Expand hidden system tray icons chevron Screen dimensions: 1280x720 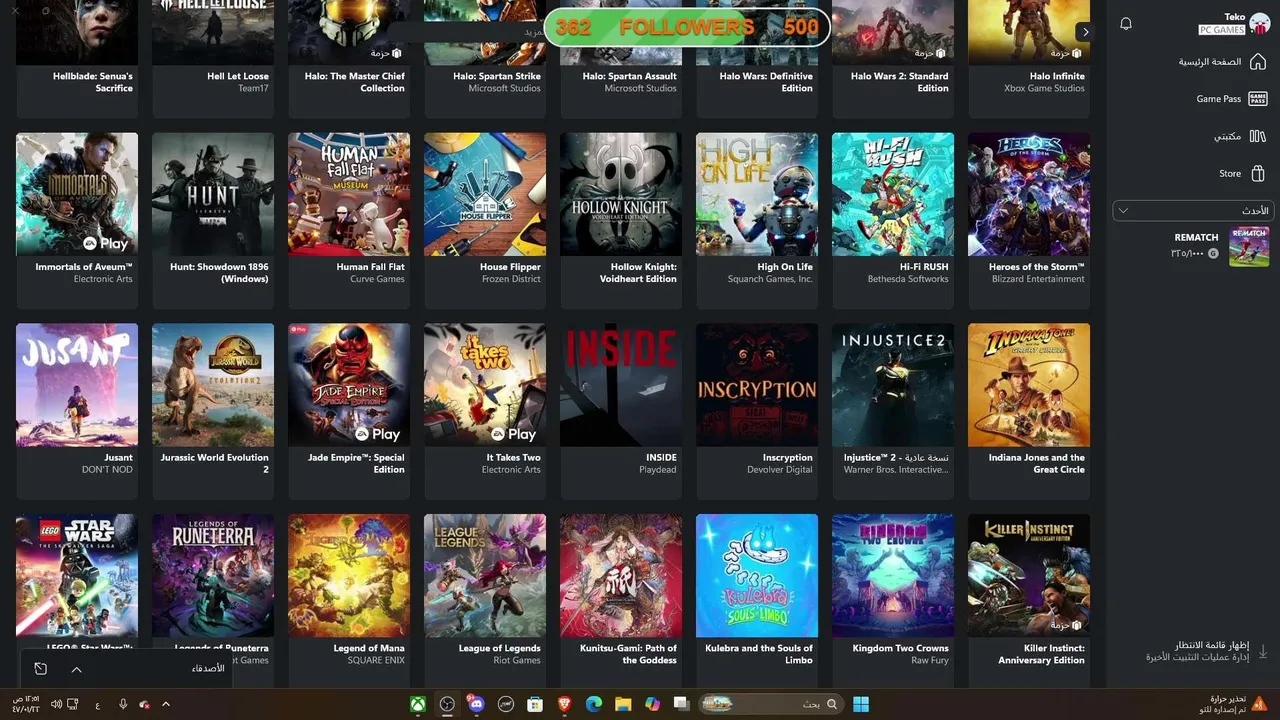[x=166, y=704]
